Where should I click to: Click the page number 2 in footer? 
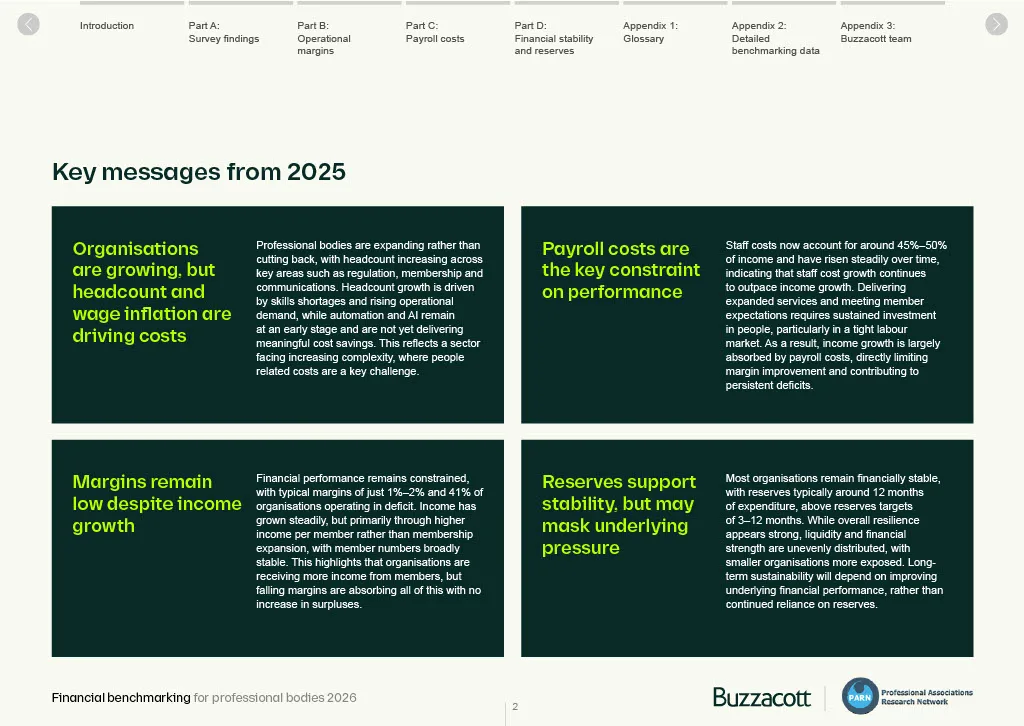[x=515, y=706]
